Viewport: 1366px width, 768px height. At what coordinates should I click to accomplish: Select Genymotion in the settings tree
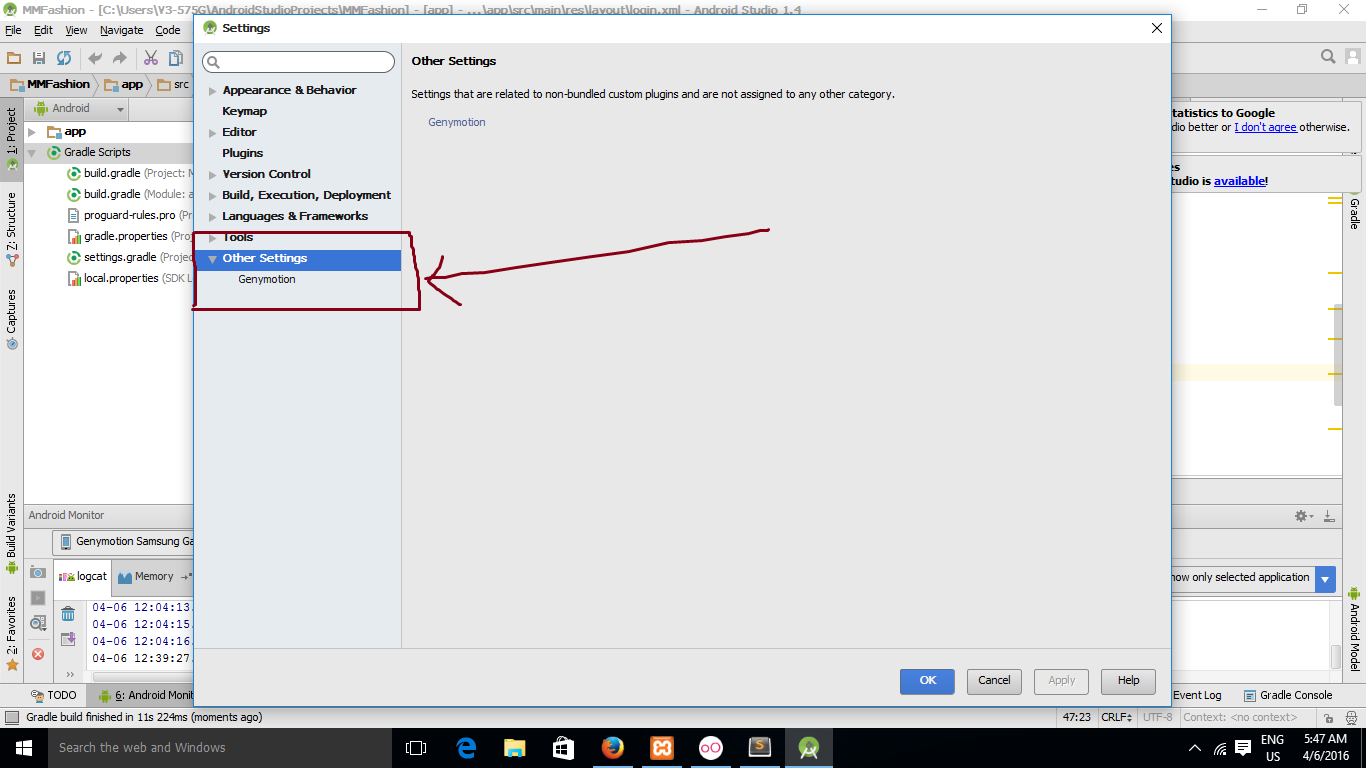267,280
